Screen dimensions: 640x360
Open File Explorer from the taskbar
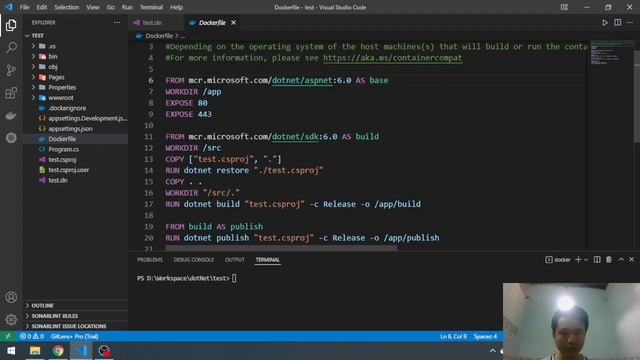click(x=35, y=351)
